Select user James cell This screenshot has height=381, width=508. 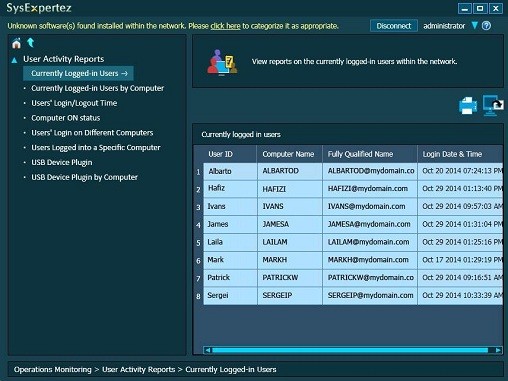point(230,224)
